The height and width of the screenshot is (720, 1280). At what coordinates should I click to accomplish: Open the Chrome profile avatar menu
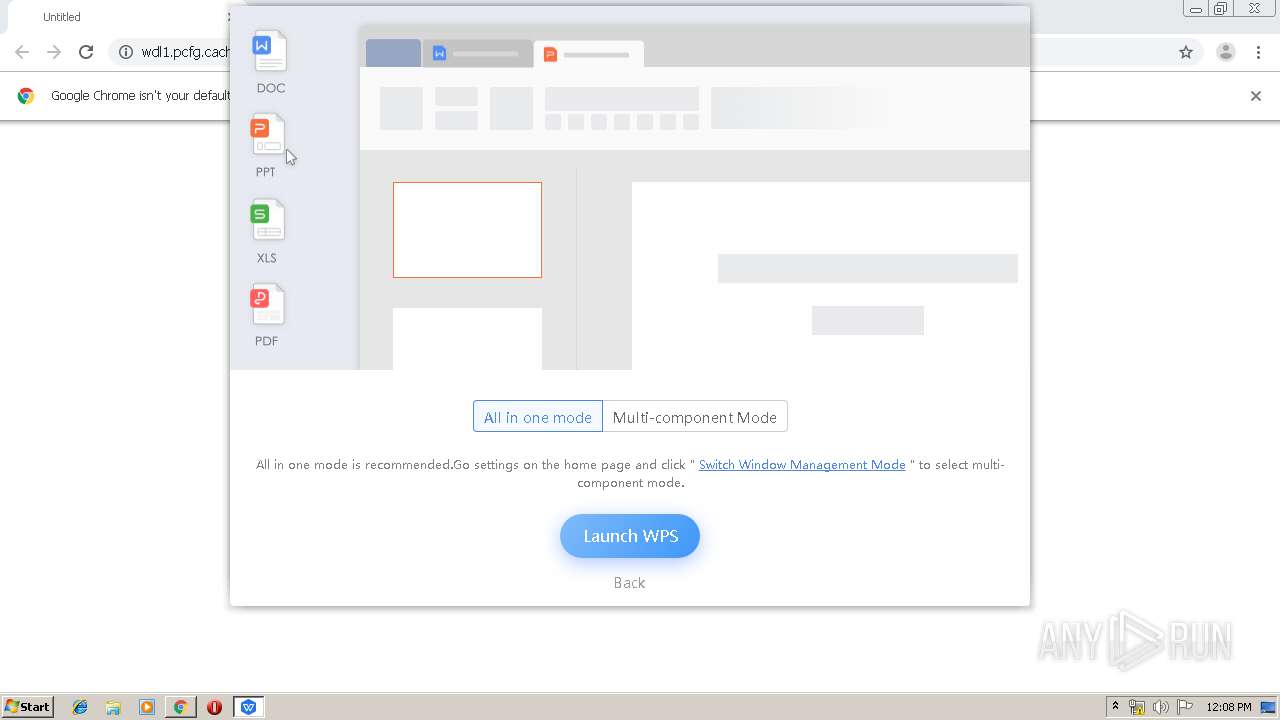pyautogui.click(x=1225, y=52)
